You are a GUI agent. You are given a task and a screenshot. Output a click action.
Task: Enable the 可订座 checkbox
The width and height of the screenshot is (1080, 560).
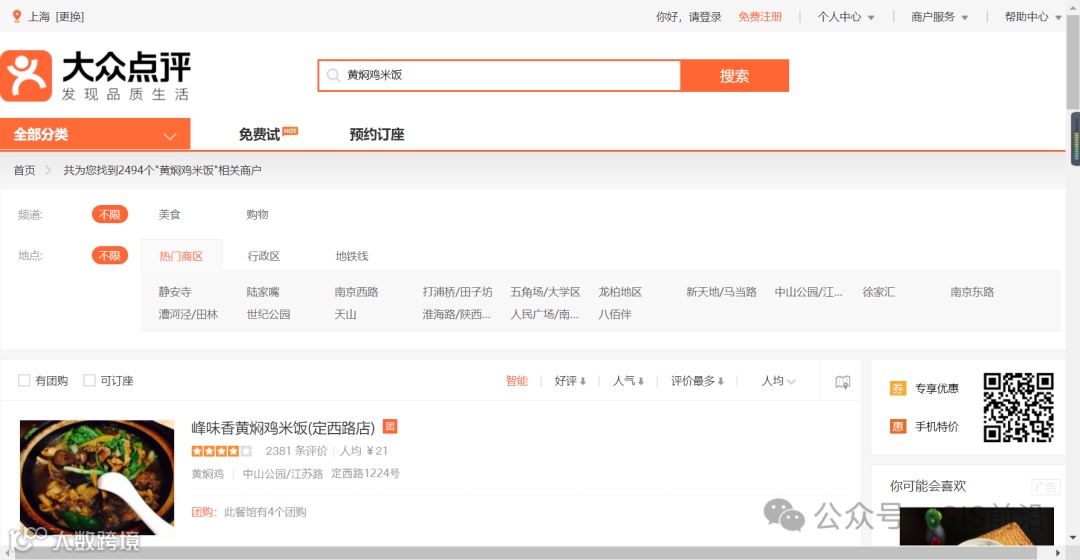89,380
